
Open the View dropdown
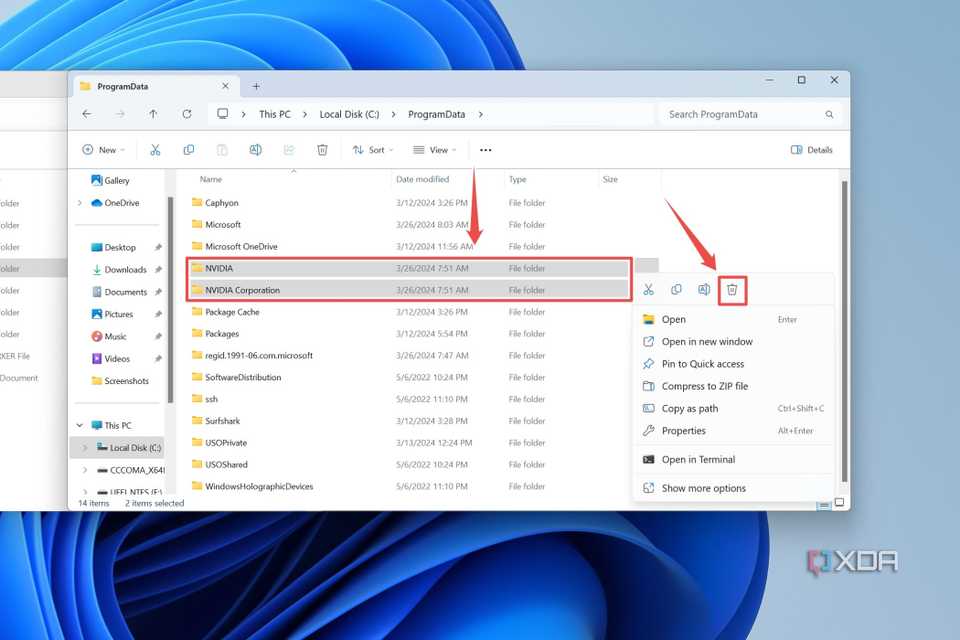tap(435, 150)
